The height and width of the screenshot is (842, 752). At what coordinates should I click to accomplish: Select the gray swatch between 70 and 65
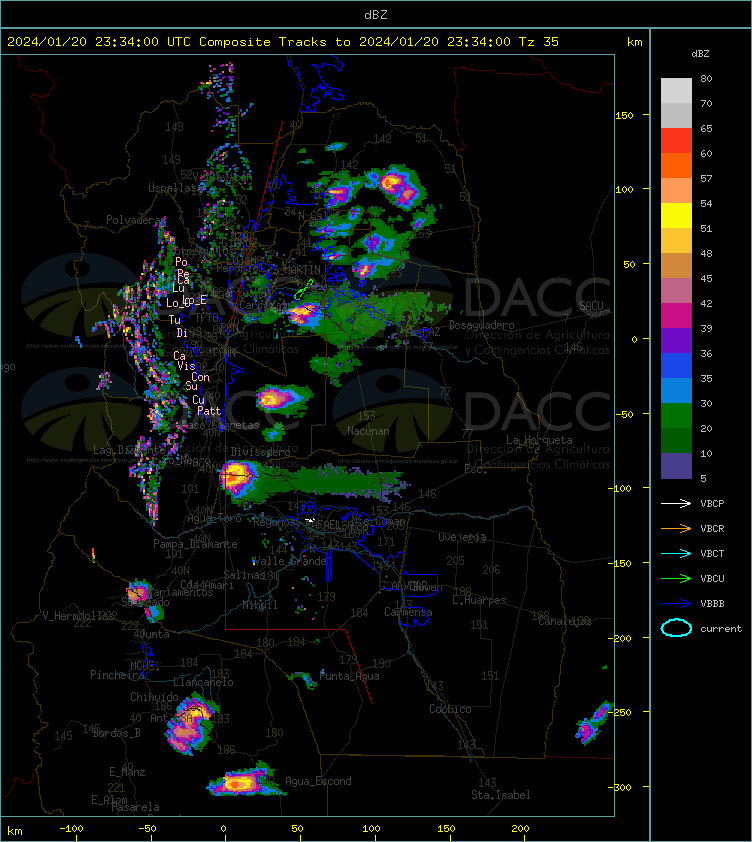tap(676, 115)
